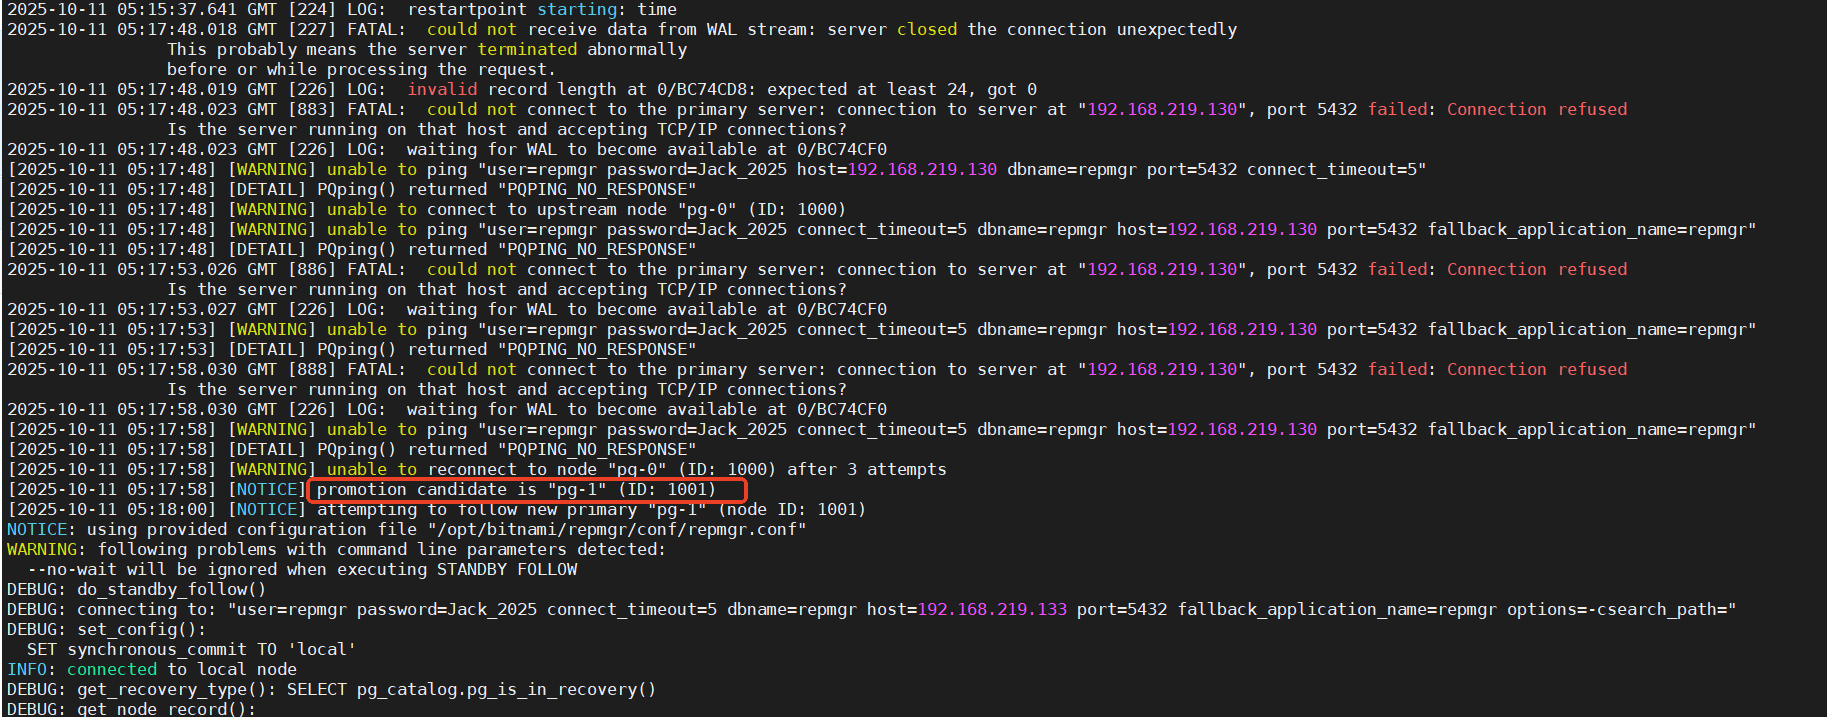
Task: Click the '[227] FATAL:' process tag
Action: point(347,29)
